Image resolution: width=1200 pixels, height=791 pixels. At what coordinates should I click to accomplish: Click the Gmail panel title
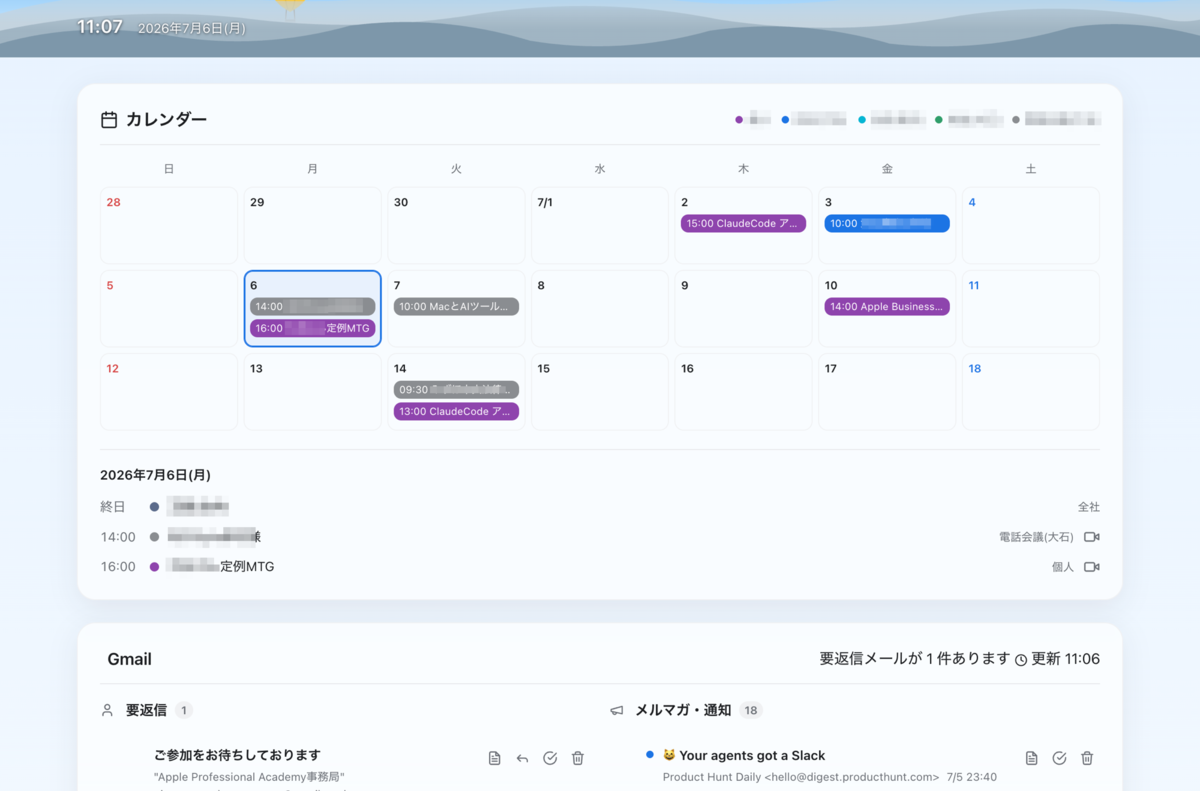[x=129, y=659]
